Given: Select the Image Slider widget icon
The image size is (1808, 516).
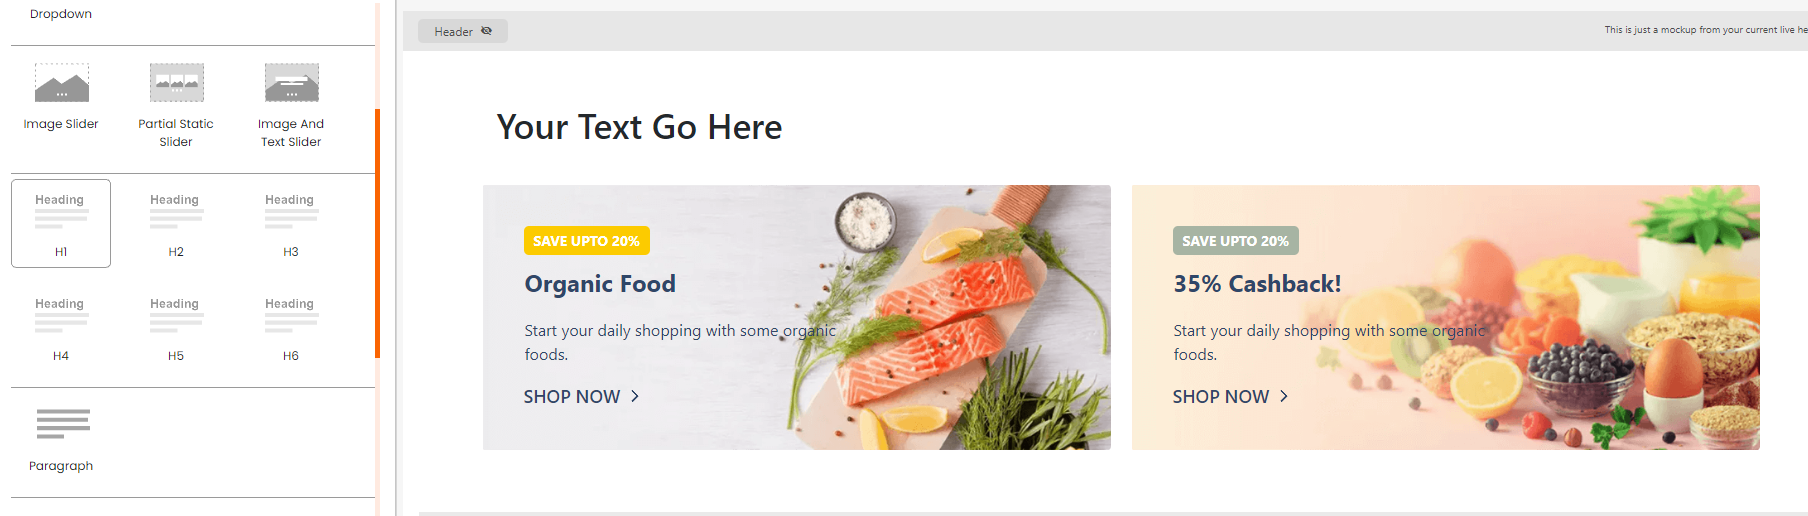Looking at the screenshot, I should pos(61,83).
